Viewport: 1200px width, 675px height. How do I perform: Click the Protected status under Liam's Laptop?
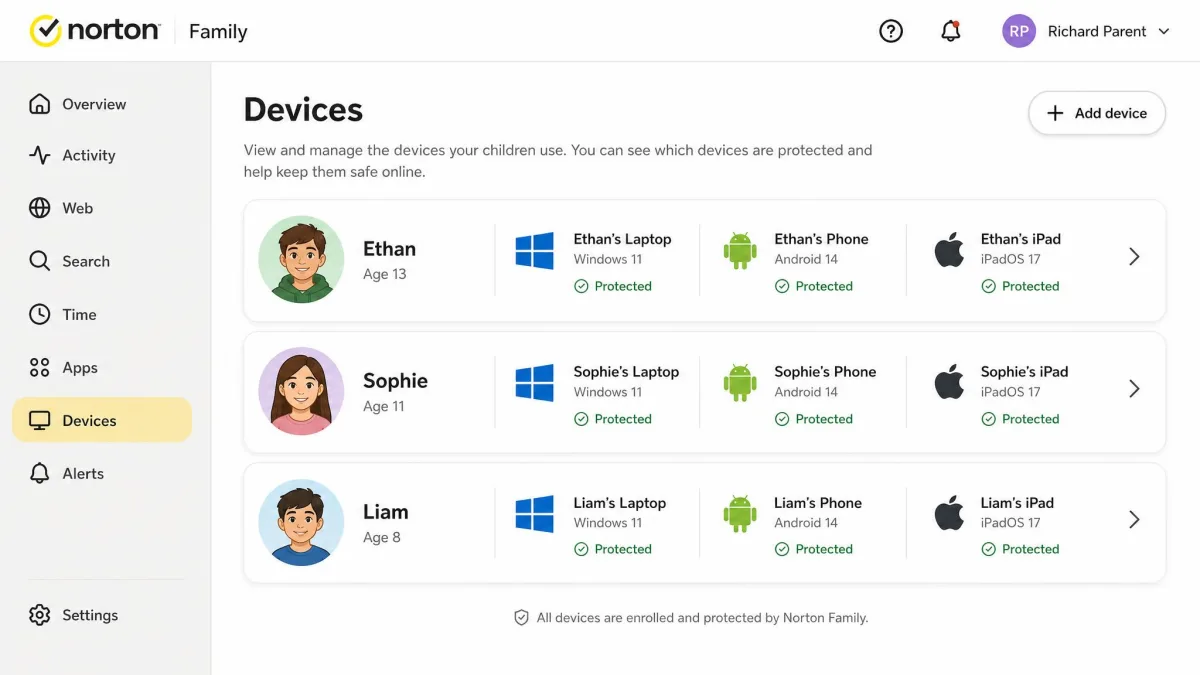[x=613, y=549]
